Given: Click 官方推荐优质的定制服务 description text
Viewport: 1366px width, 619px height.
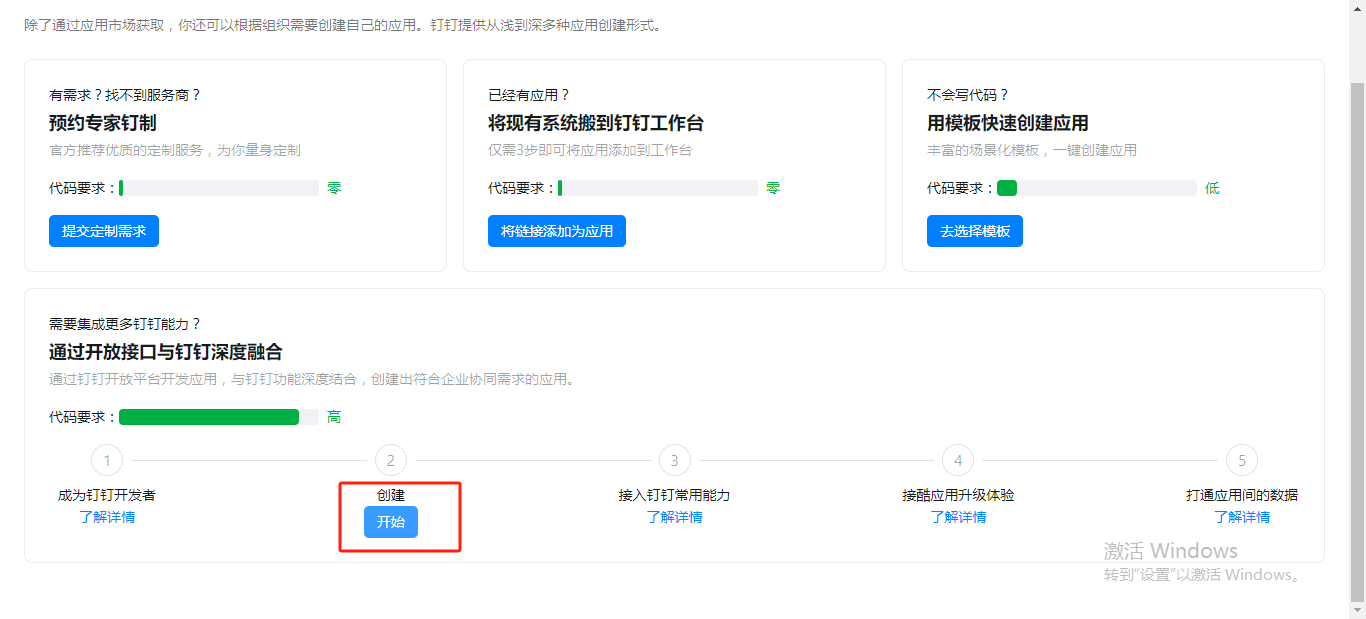Looking at the screenshot, I should coord(175,150).
